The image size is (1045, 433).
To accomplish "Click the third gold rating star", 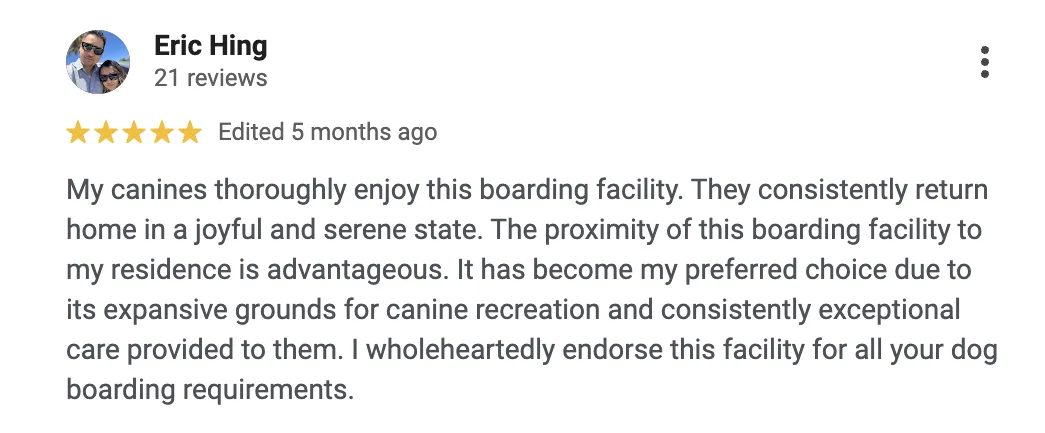I will [133, 133].
